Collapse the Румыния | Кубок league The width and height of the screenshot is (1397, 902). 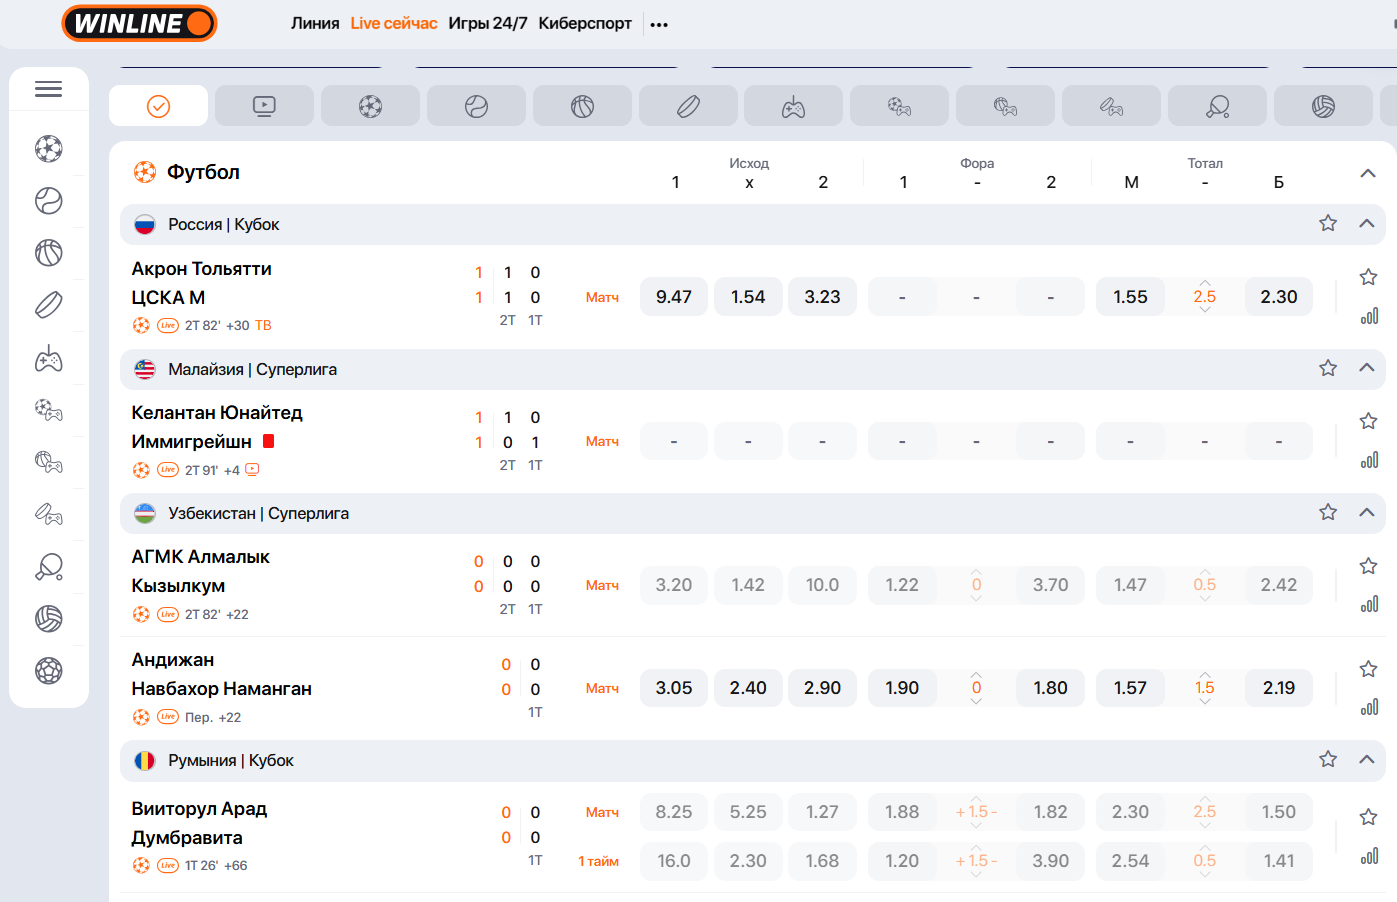tap(1367, 759)
